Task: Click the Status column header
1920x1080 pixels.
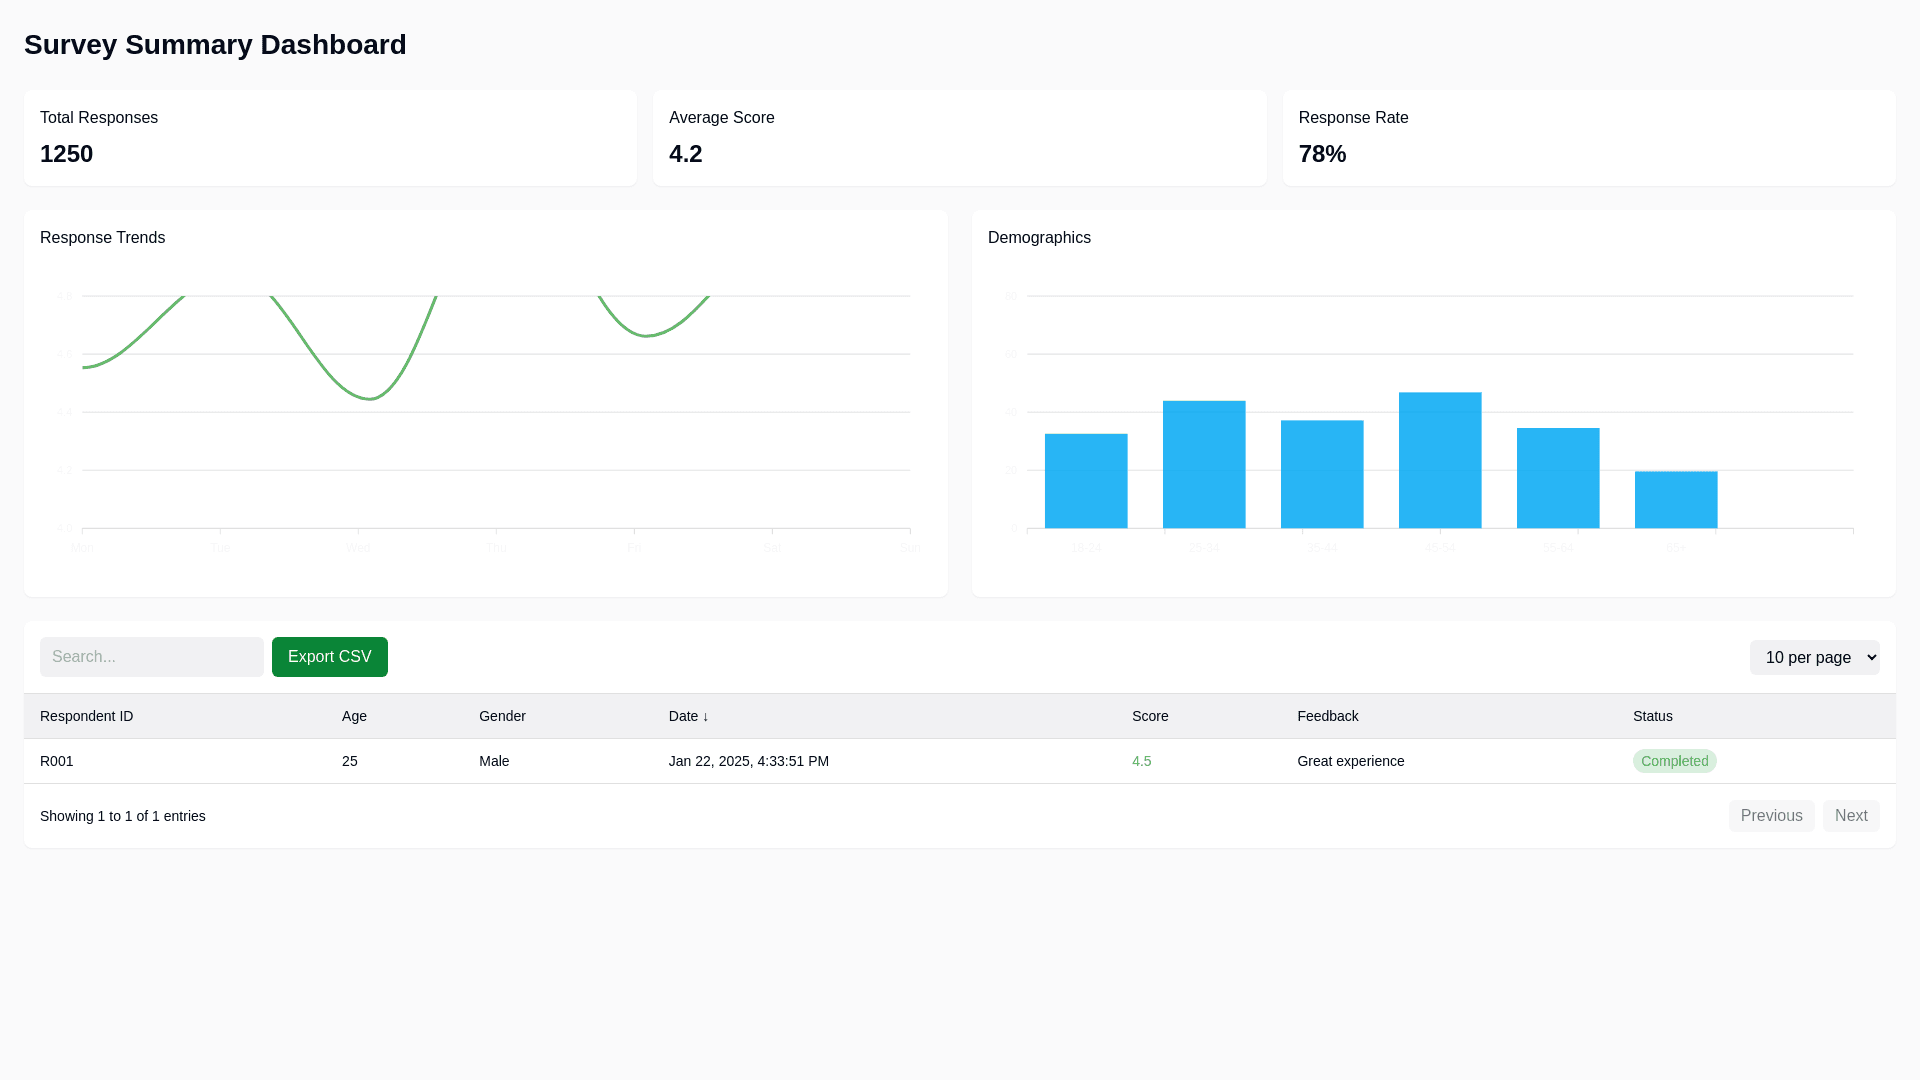Action: click(1652, 716)
